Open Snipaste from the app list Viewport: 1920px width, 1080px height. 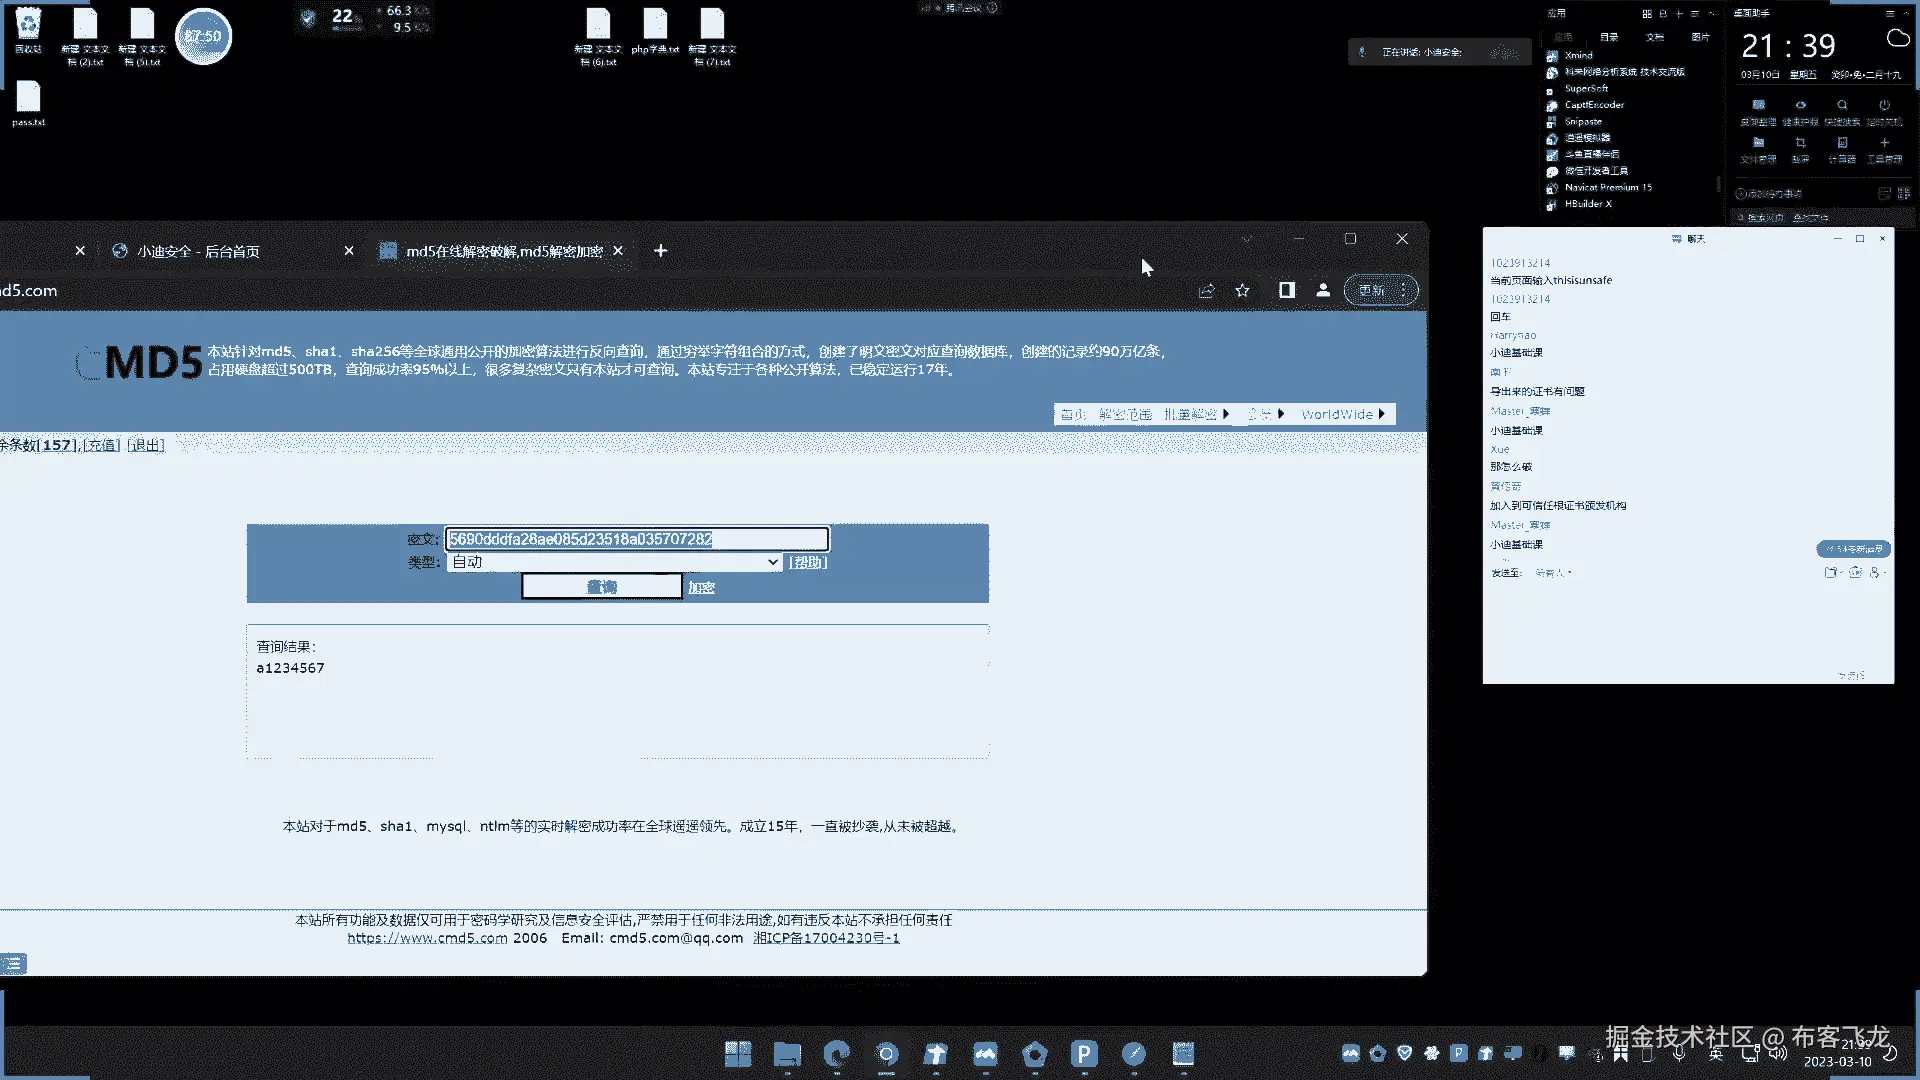[1583, 121]
